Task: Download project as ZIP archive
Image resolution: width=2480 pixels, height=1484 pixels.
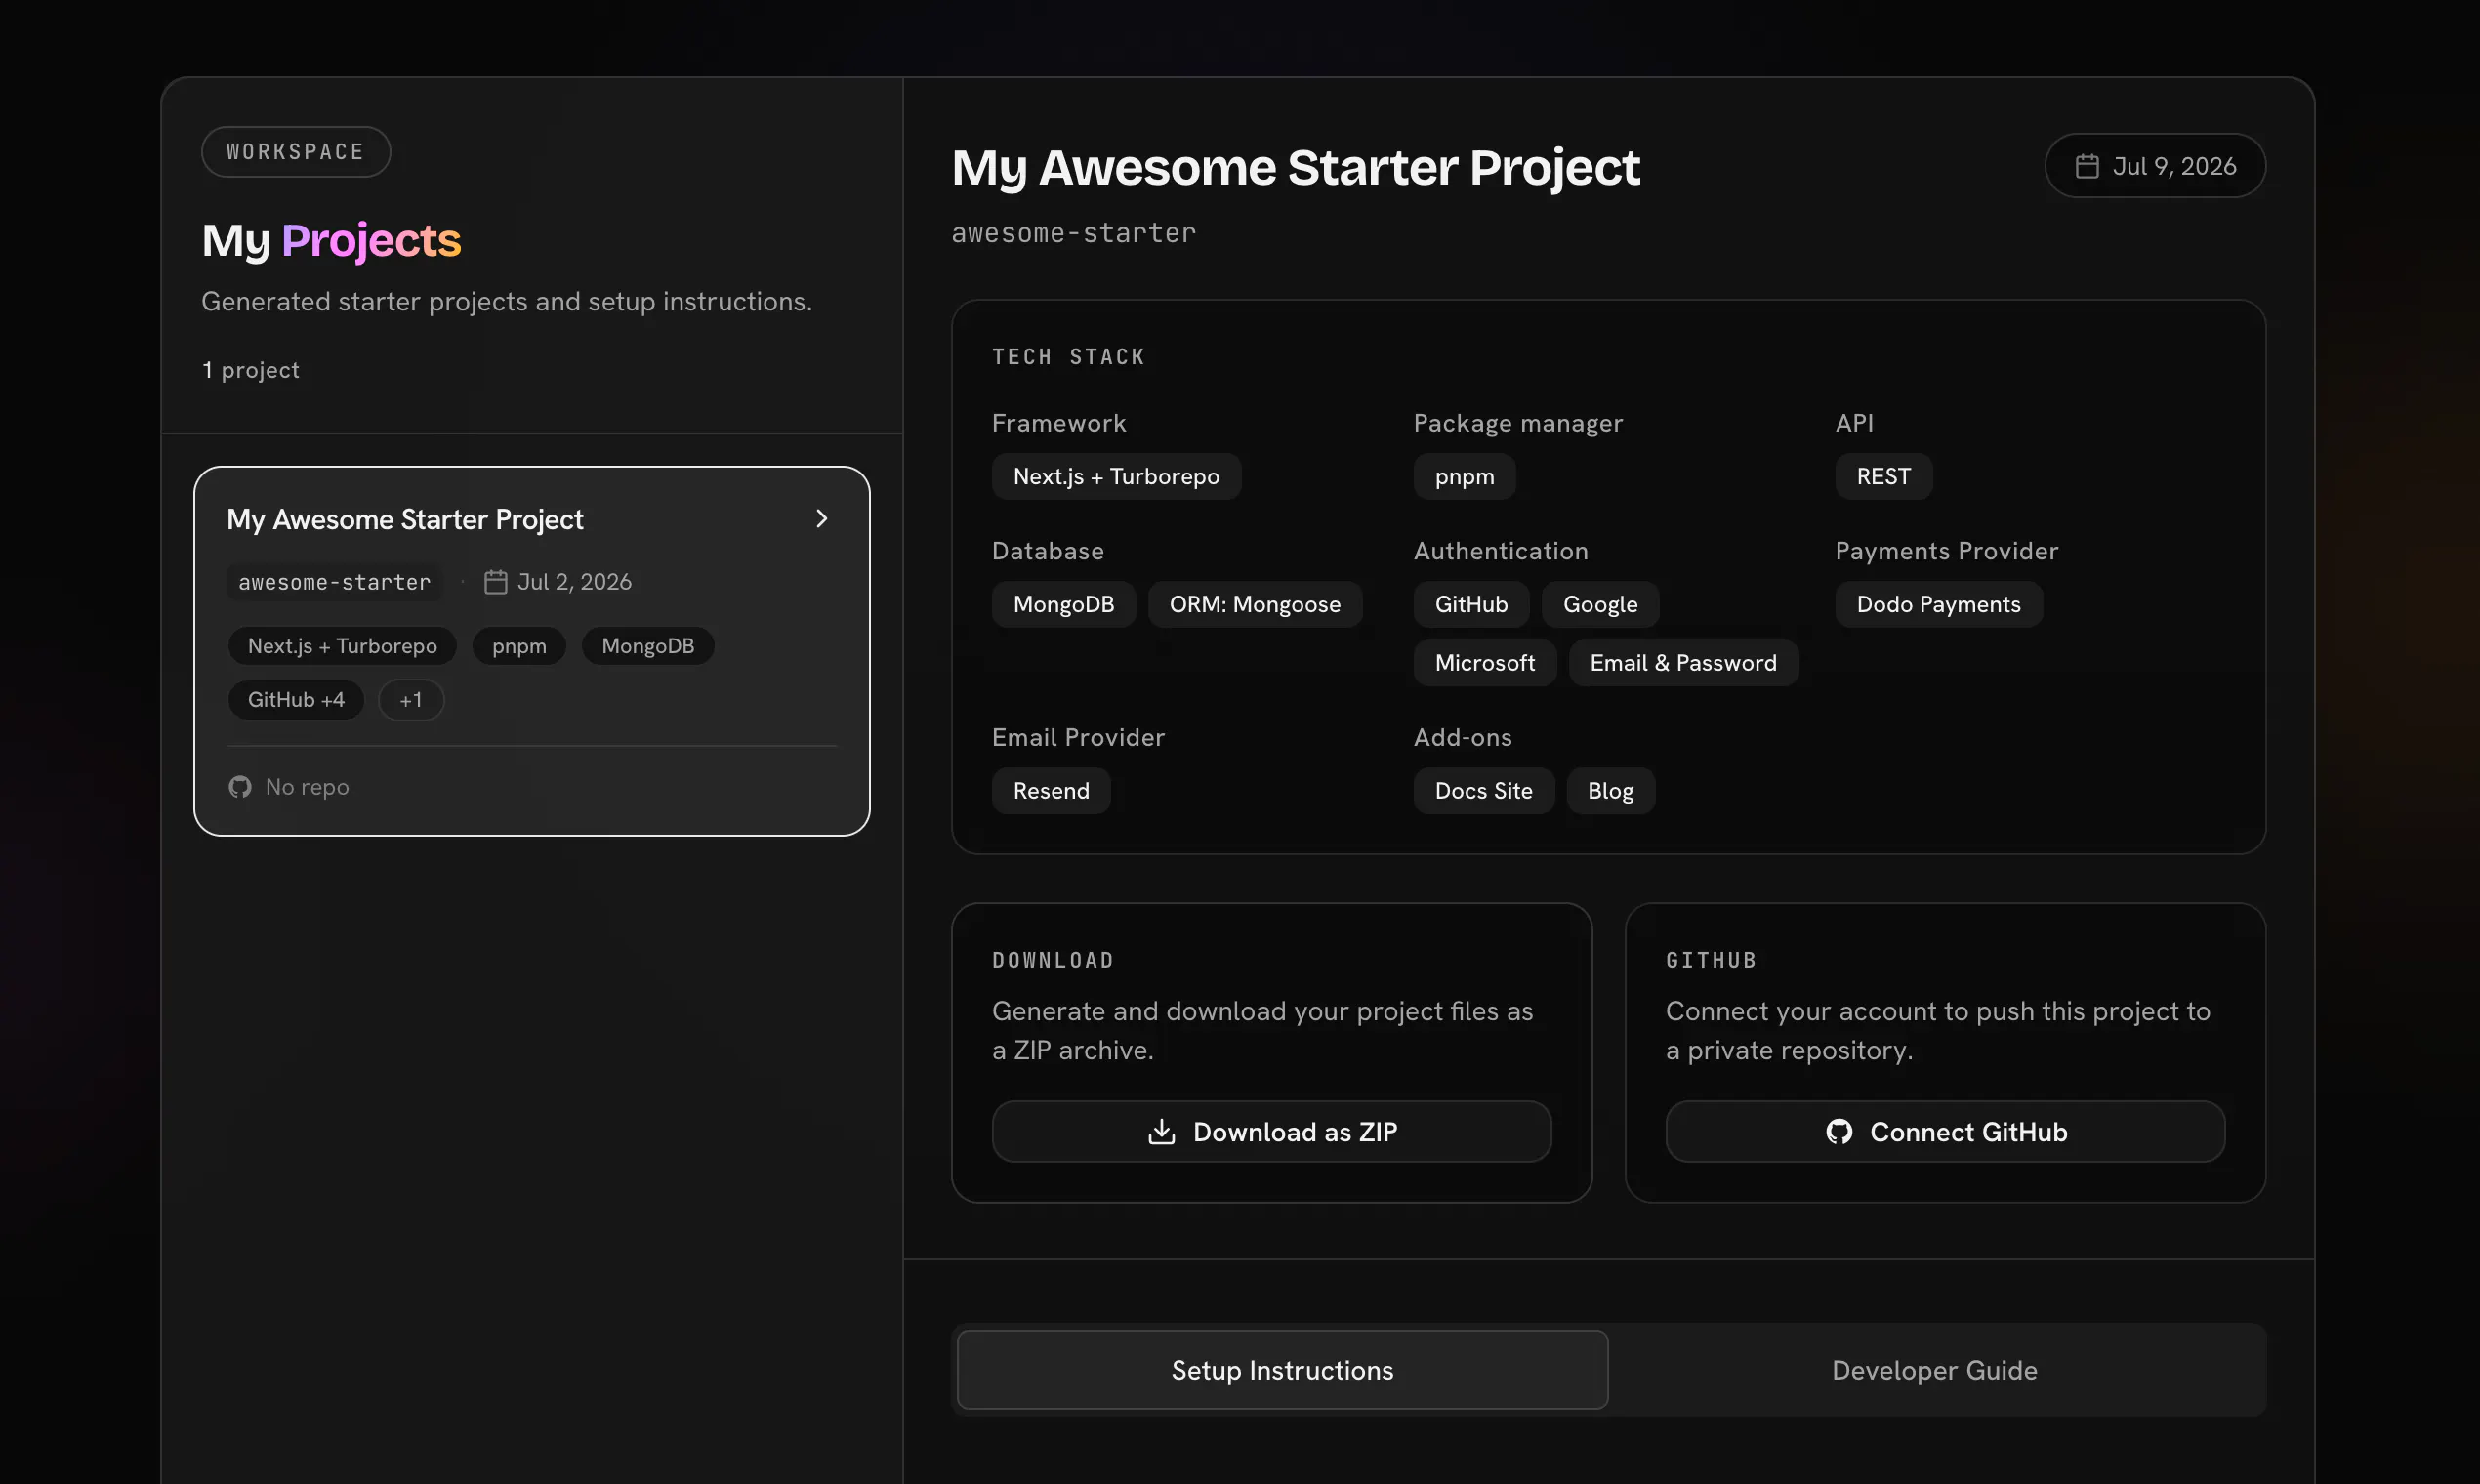Action: click(1271, 1132)
